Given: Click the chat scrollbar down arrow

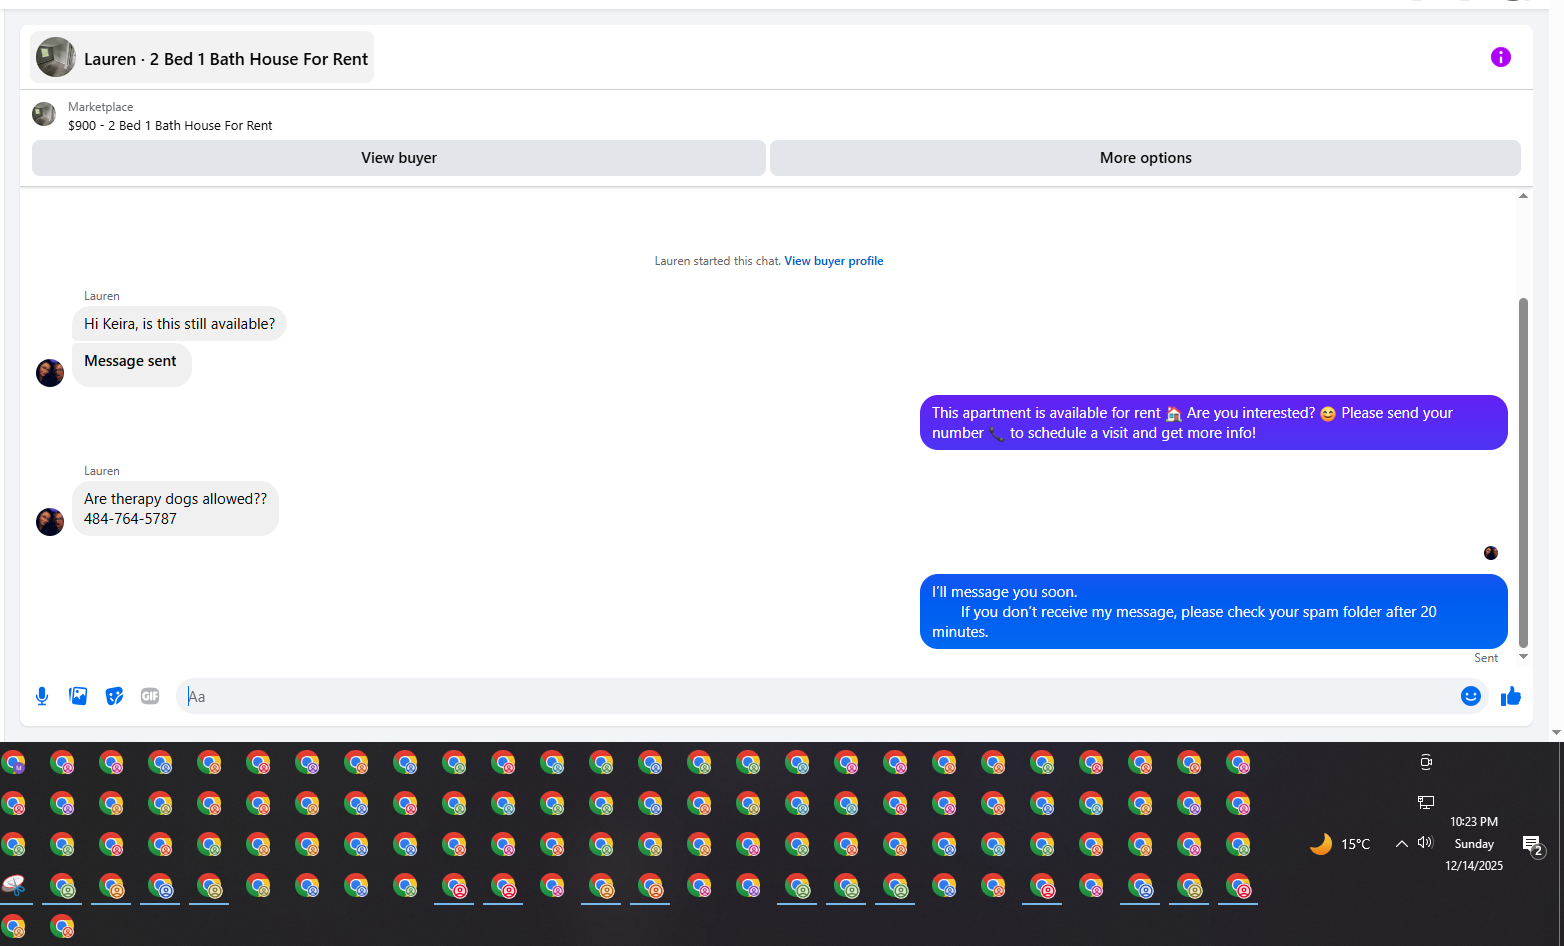Looking at the screenshot, I should pyautogui.click(x=1523, y=657).
